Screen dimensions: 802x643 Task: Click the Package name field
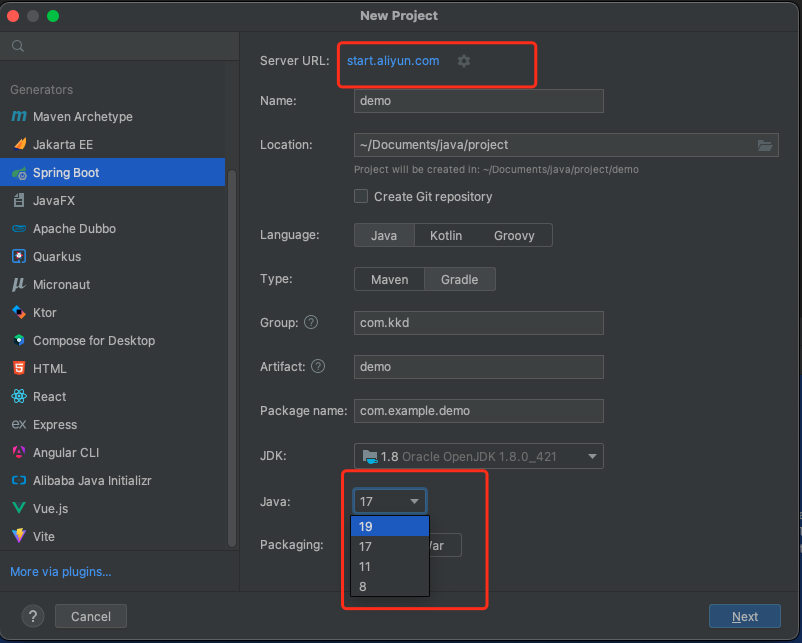tap(479, 411)
